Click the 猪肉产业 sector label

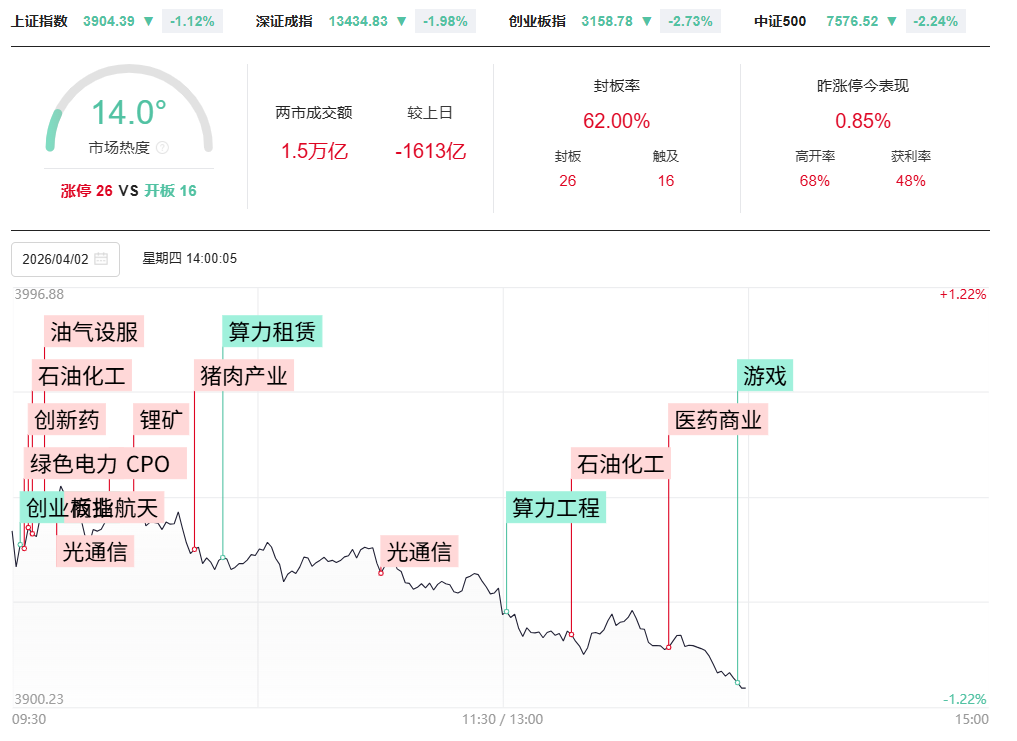(244, 376)
